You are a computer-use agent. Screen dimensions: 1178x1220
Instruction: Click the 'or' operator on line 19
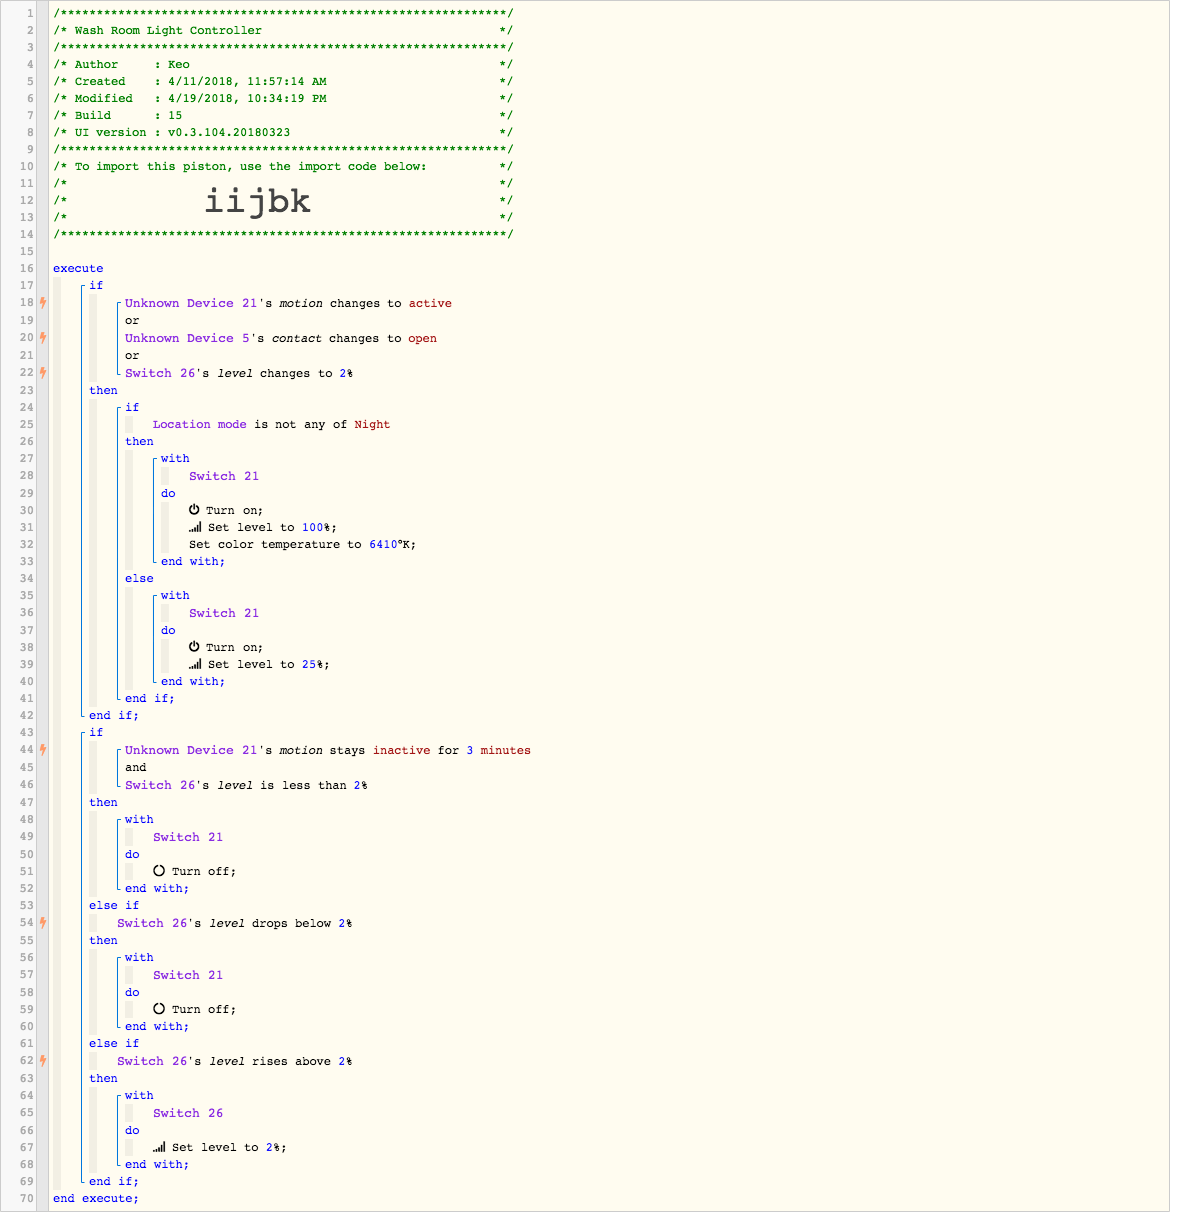pyautogui.click(x=132, y=320)
